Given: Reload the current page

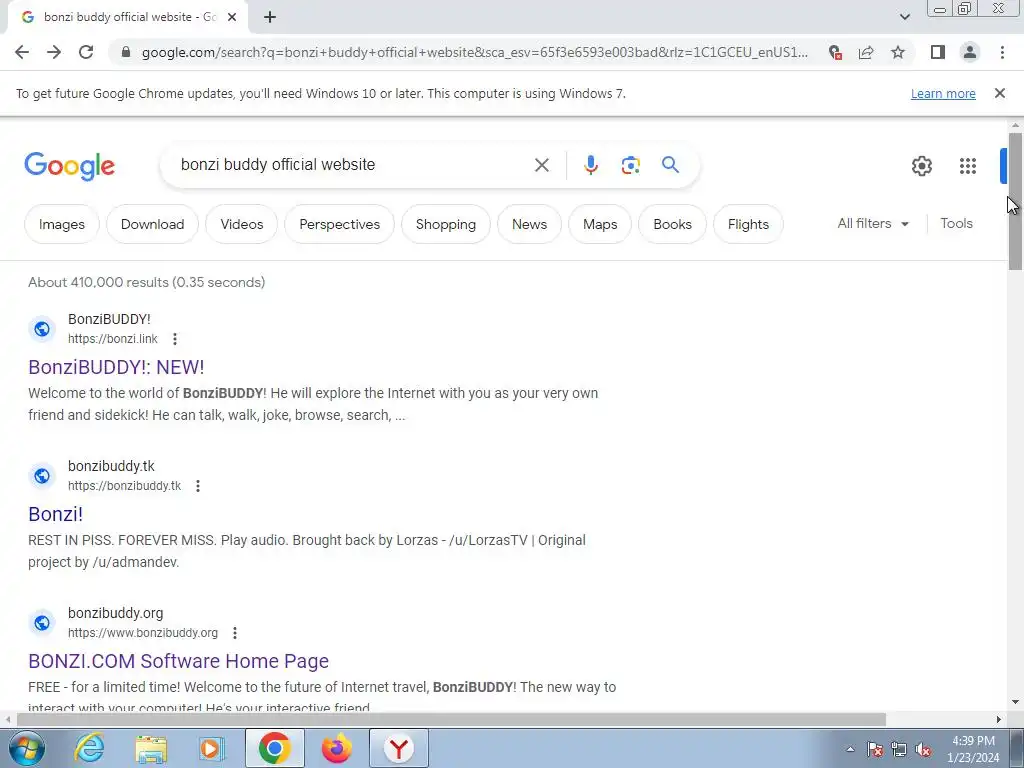Looking at the screenshot, I should pyautogui.click(x=86, y=52).
